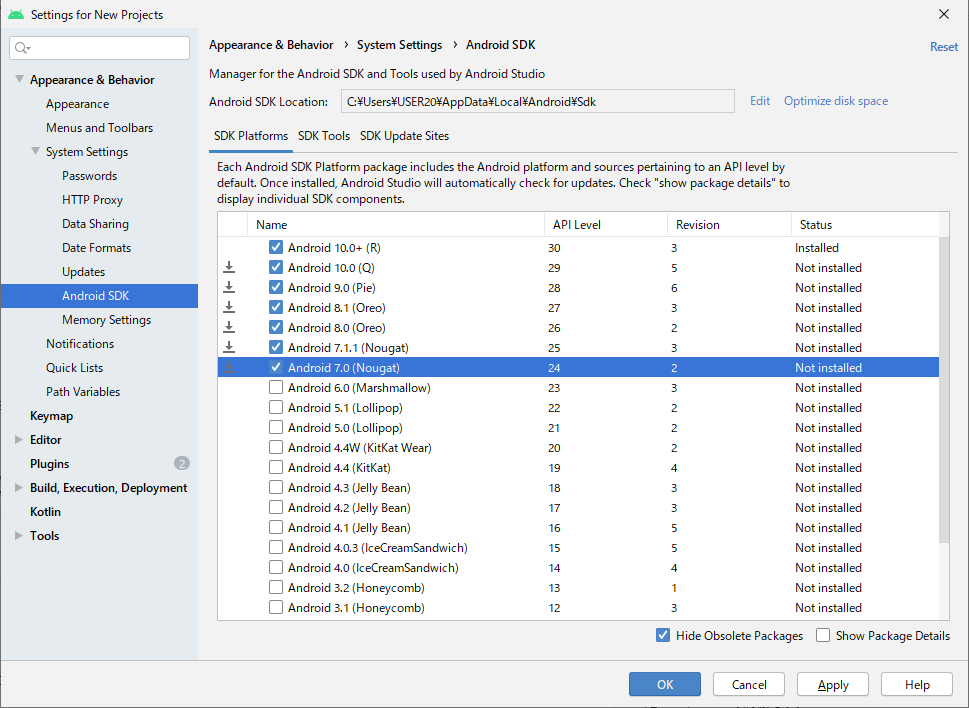969x708 pixels.
Task: Open HTTP Proxy settings page
Action: (92, 200)
